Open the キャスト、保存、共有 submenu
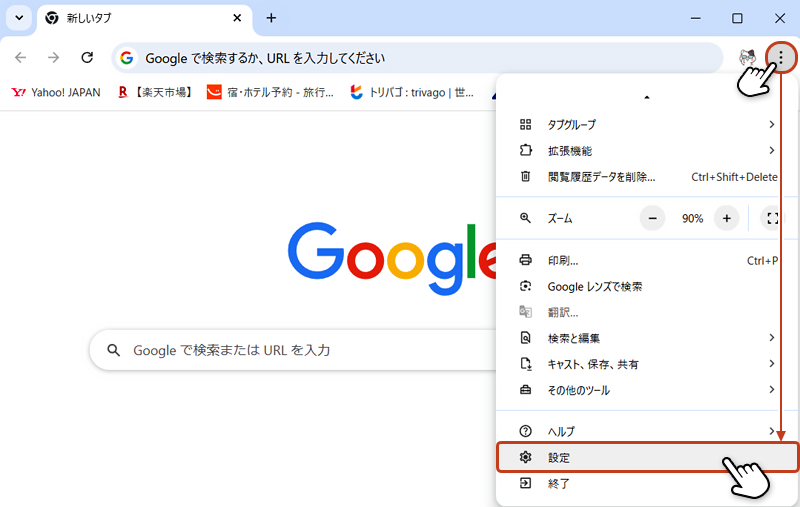The image size is (800, 507). pos(646,364)
